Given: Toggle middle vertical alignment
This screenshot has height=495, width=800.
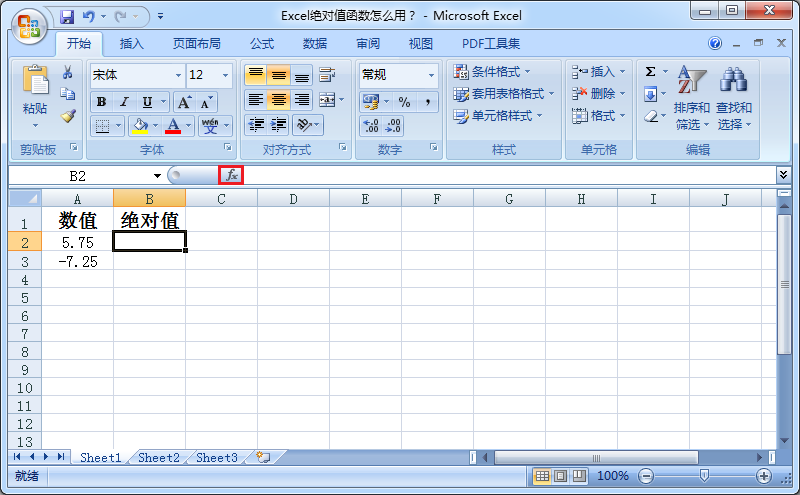Looking at the screenshot, I should (278, 75).
